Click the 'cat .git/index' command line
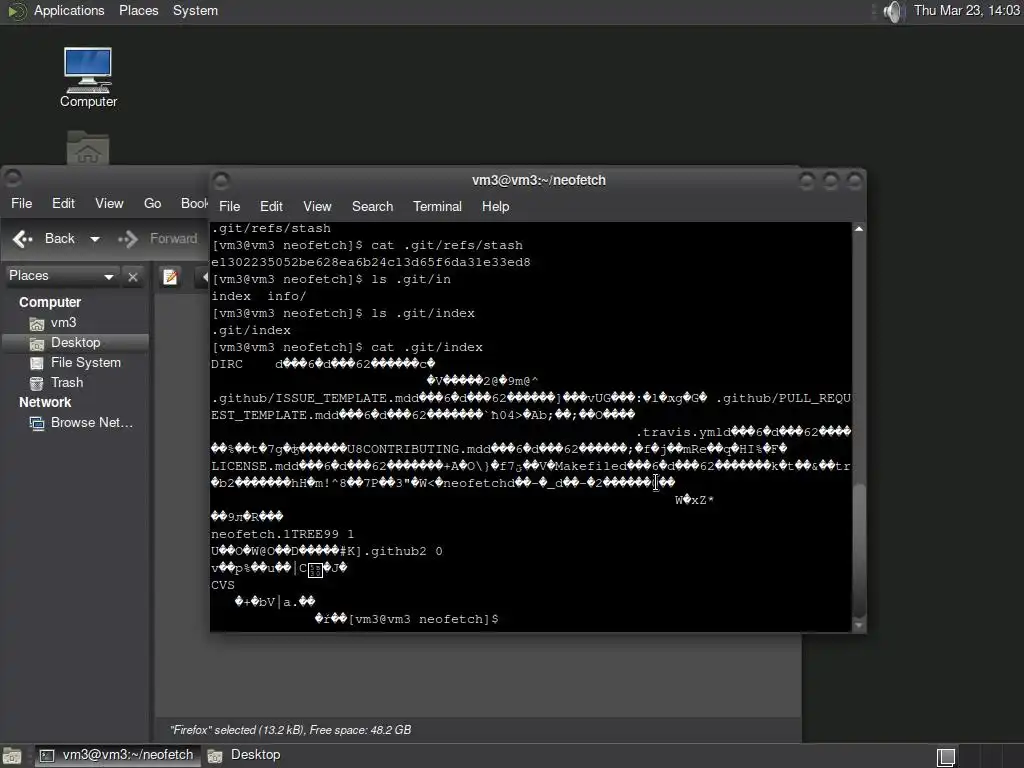This screenshot has height=768, width=1024. [x=347, y=347]
